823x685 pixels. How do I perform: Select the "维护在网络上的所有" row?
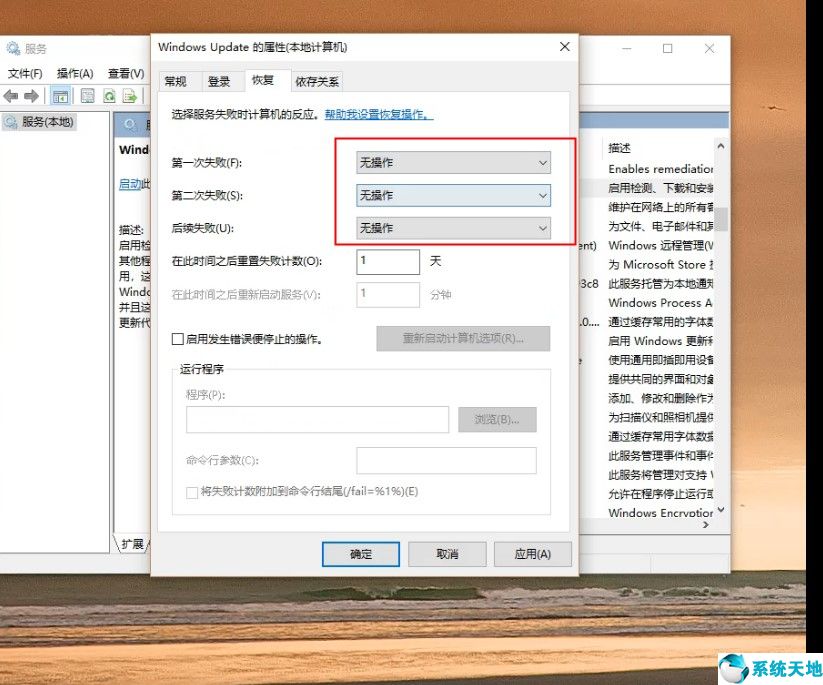[x=660, y=207]
